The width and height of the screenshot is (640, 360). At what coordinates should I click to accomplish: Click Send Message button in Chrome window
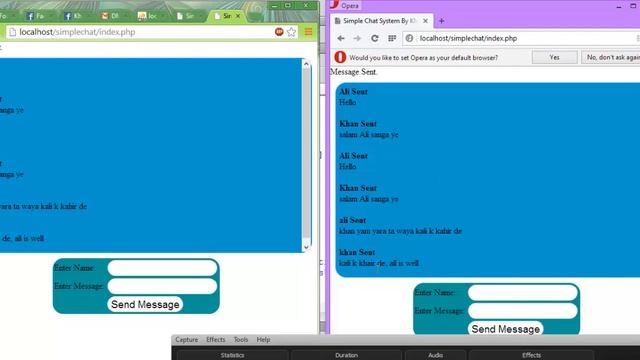(145, 304)
